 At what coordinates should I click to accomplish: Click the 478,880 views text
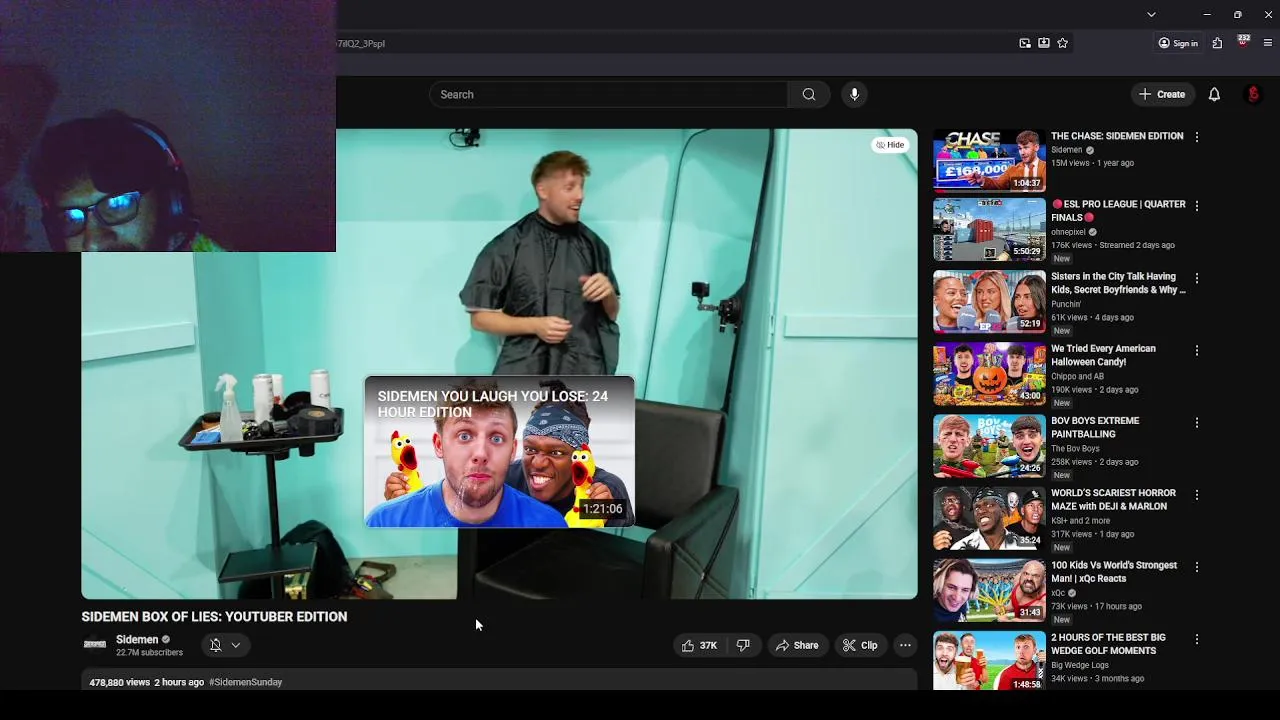119,682
